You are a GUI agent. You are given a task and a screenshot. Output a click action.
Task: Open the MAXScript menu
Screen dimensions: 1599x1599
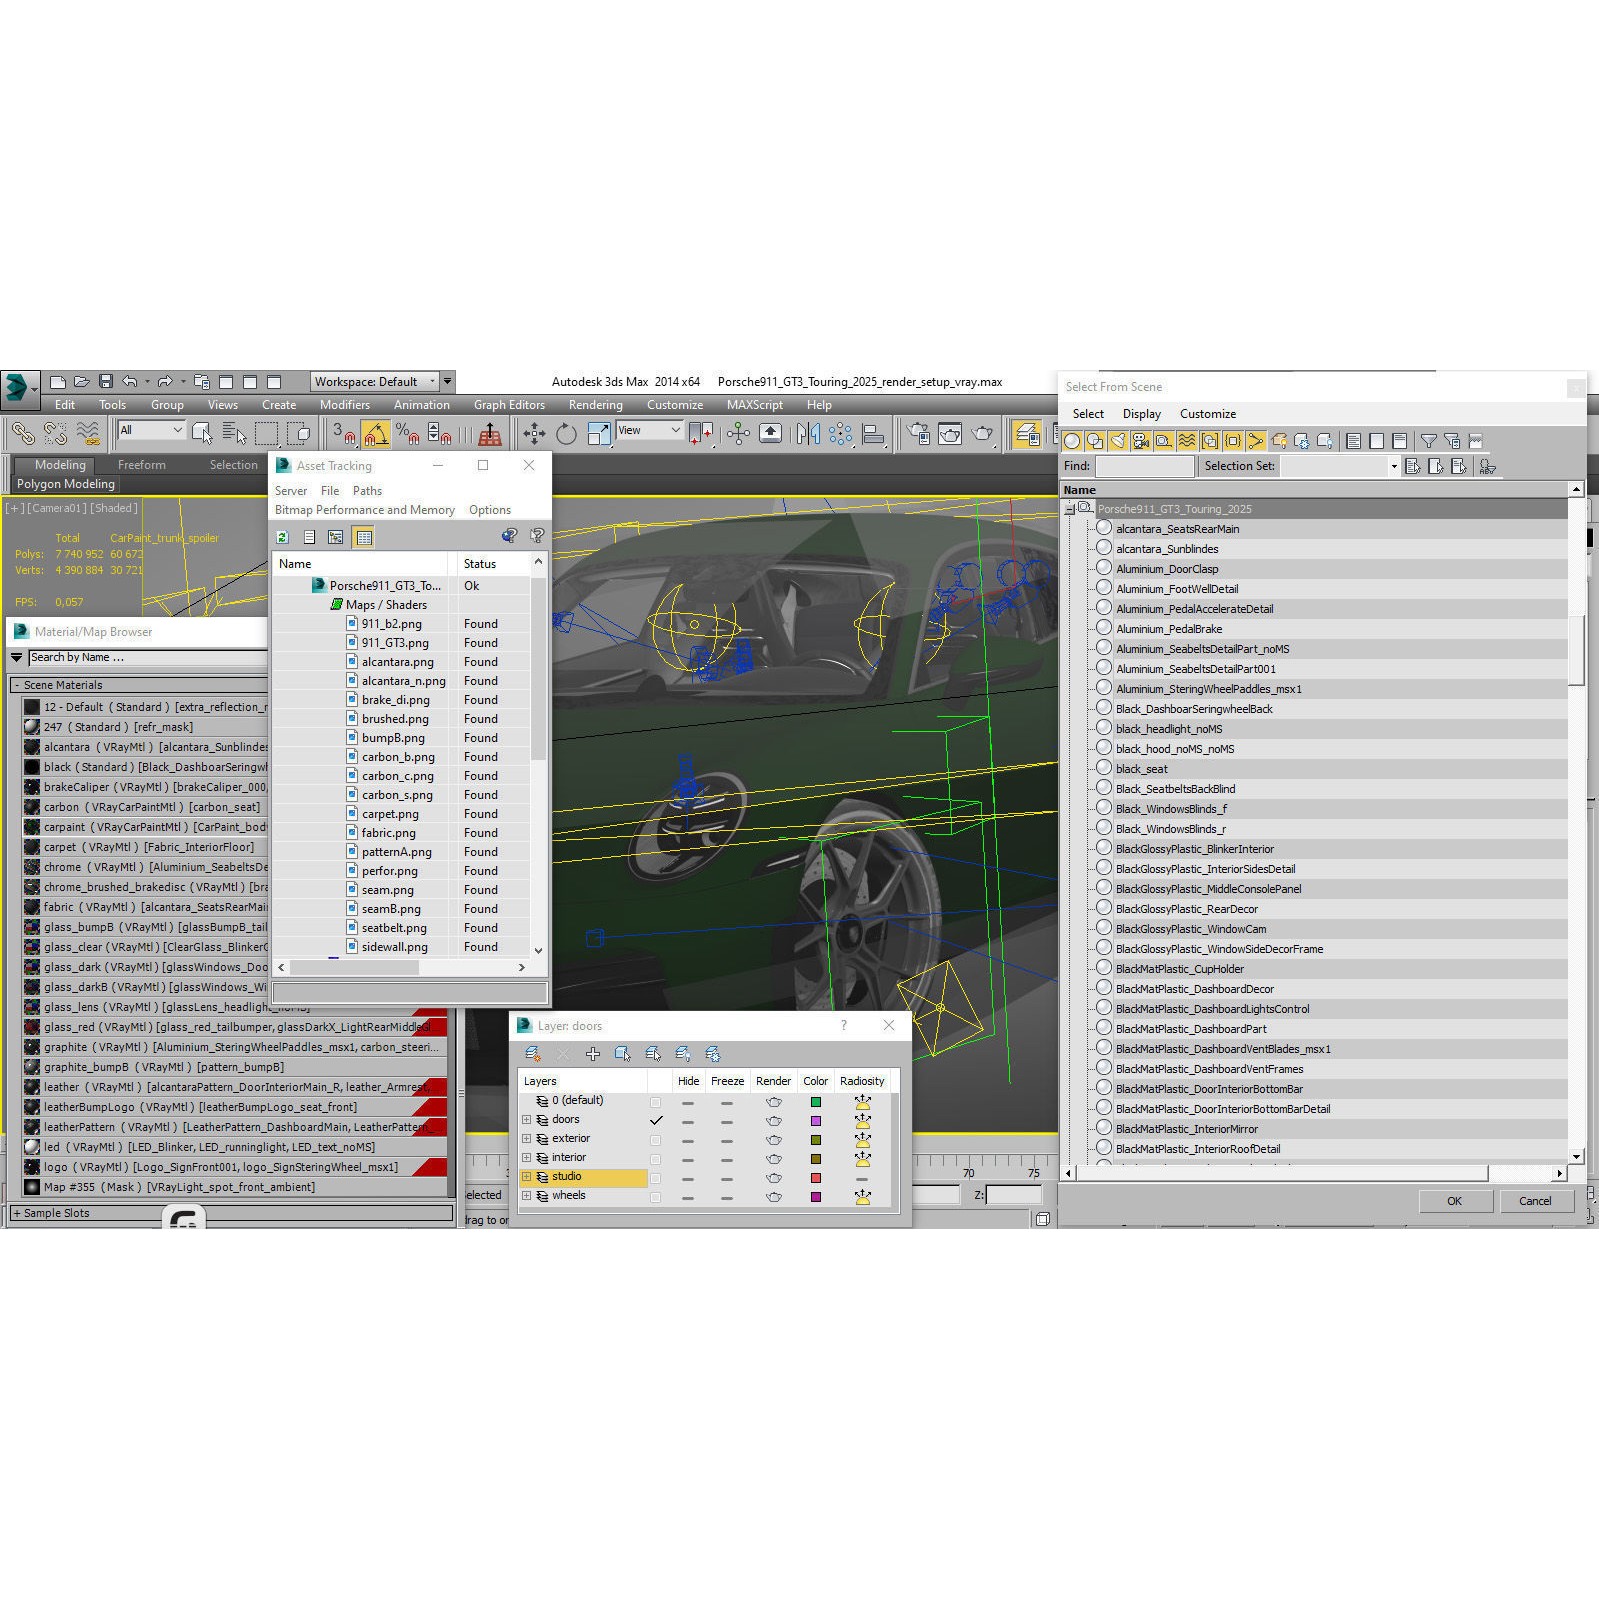coord(755,405)
